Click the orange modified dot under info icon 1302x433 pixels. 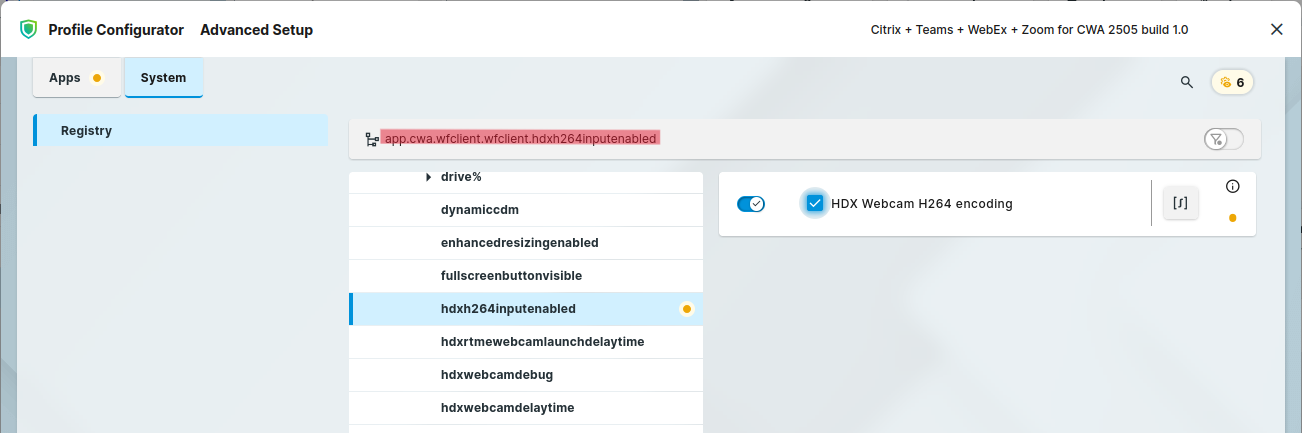(1232, 218)
